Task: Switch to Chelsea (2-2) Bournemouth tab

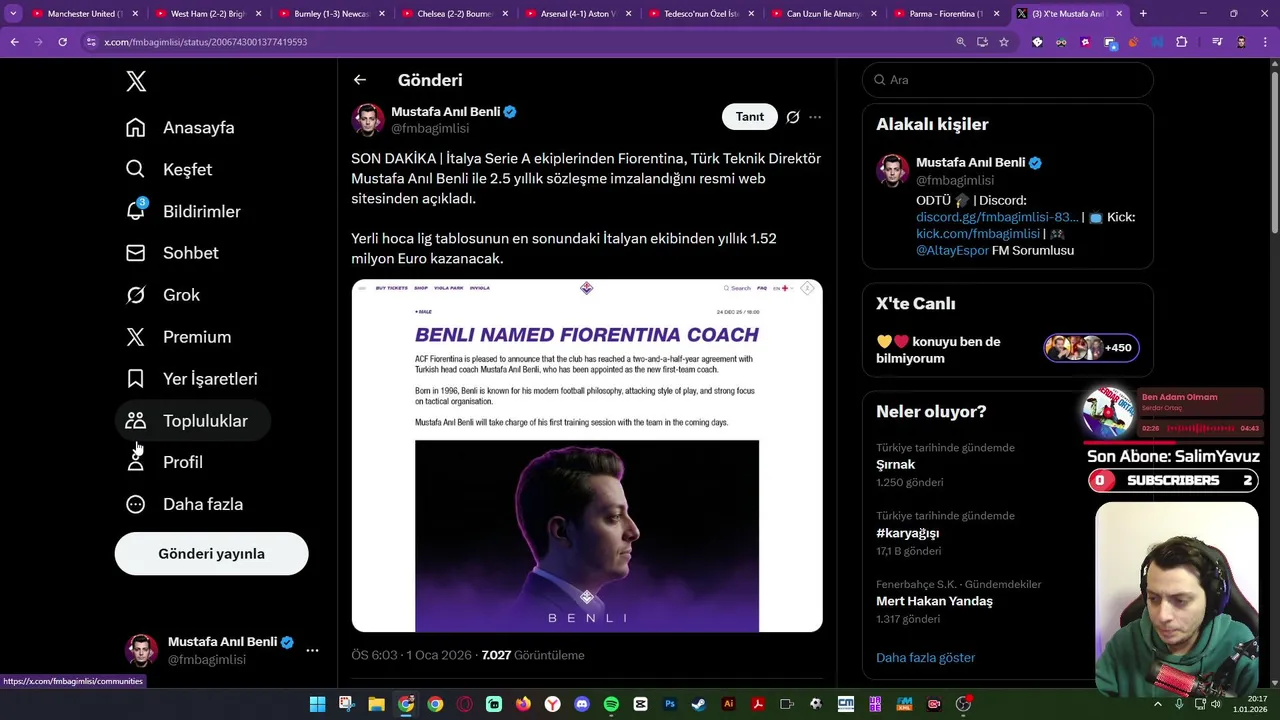Action: point(454,14)
